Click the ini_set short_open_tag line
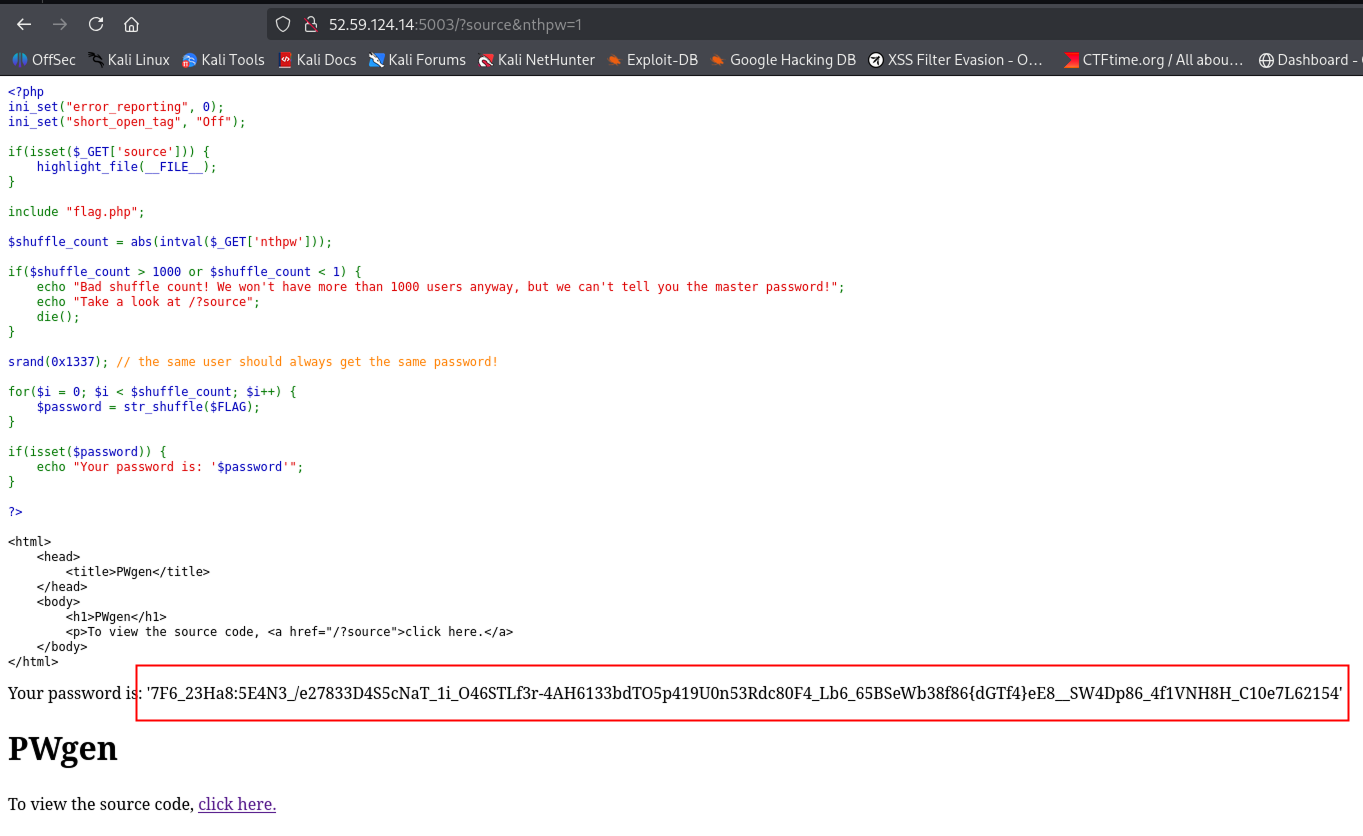Viewport: 1363px width, 836px height. (127, 122)
